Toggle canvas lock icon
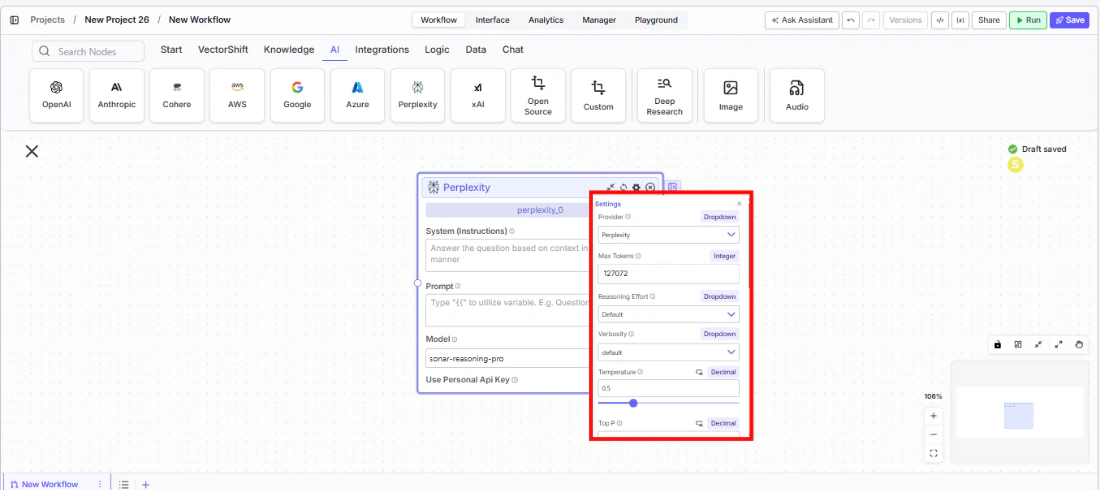Screen dimensions: 1100x490 pyautogui.click(x=997, y=345)
